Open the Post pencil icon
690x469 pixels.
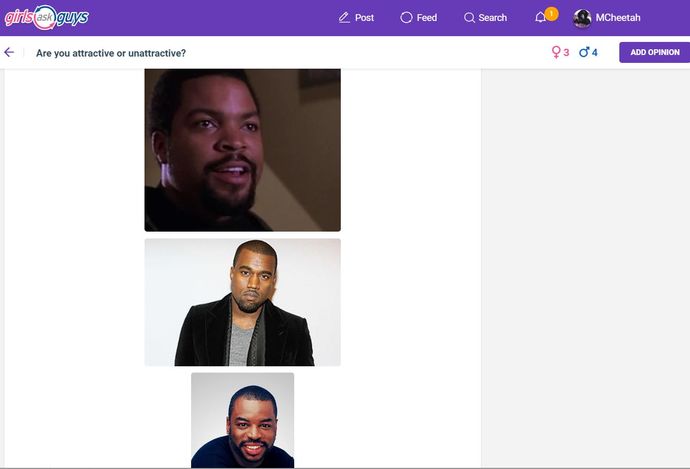coord(344,18)
